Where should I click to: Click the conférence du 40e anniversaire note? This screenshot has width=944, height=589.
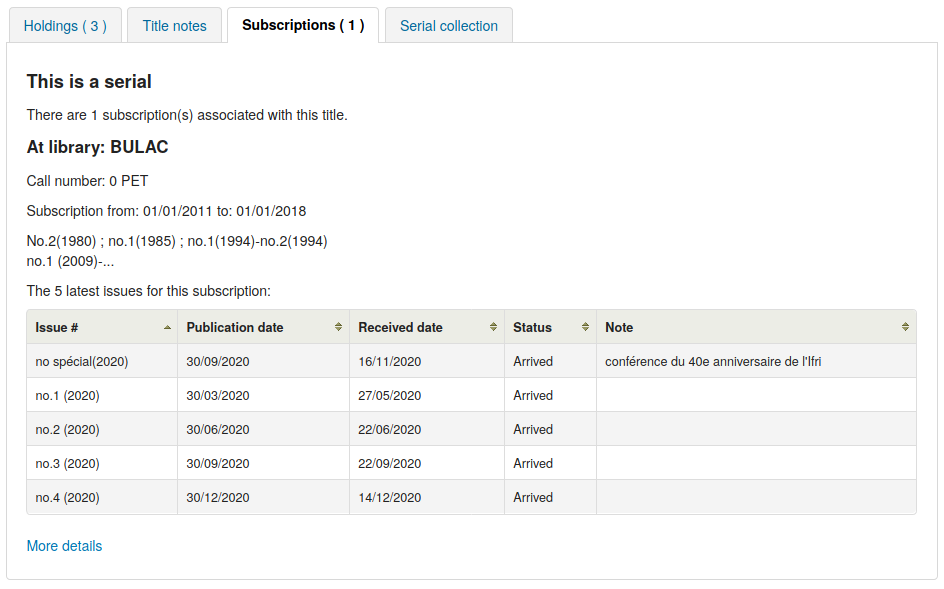pos(713,361)
